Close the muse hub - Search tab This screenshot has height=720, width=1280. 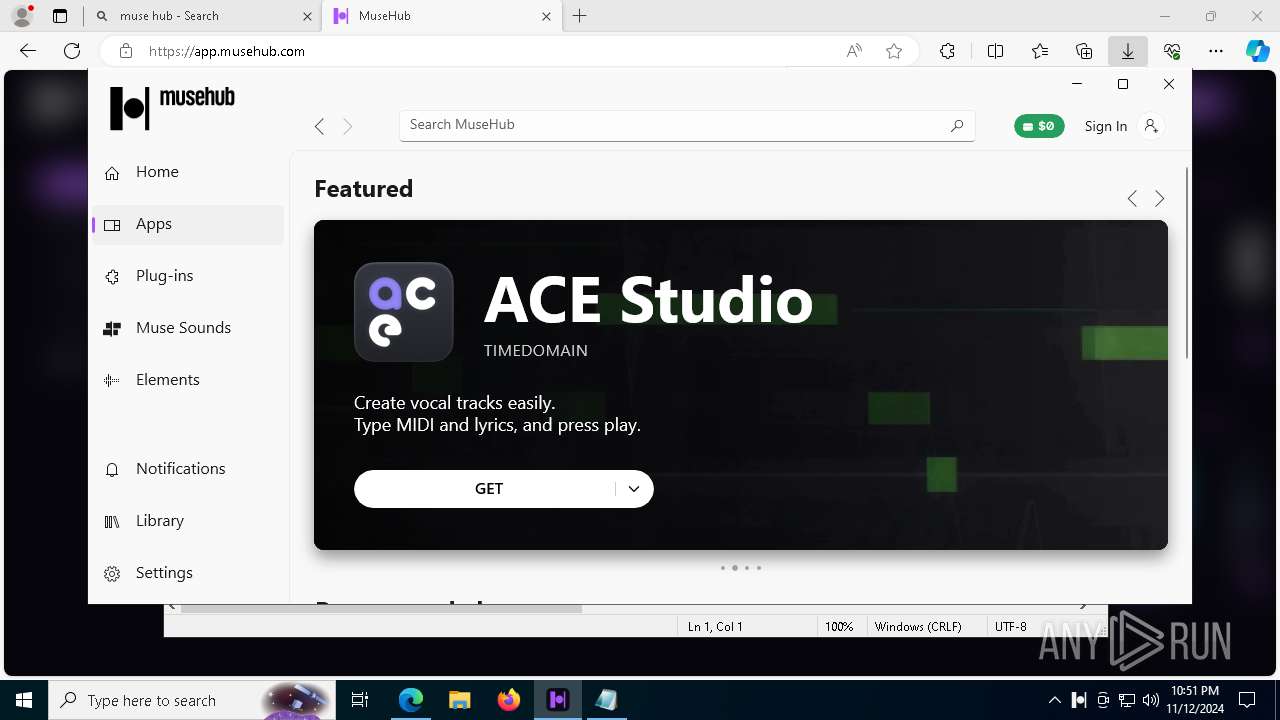click(307, 16)
